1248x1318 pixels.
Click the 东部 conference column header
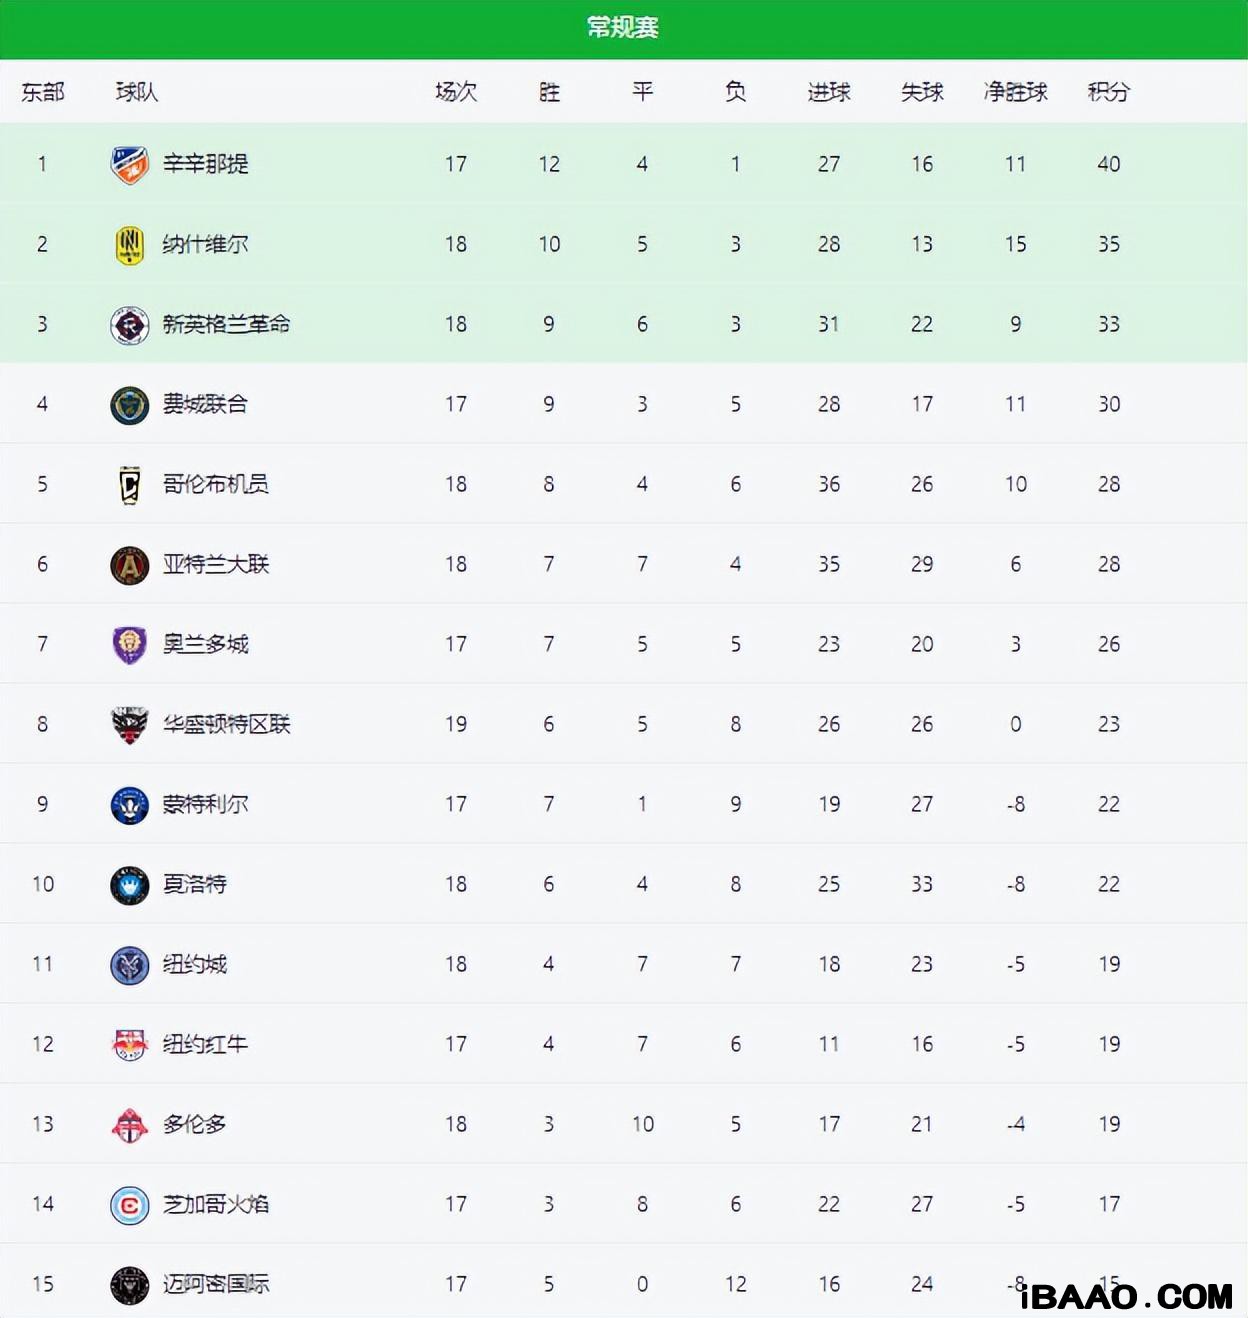click(x=43, y=92)
